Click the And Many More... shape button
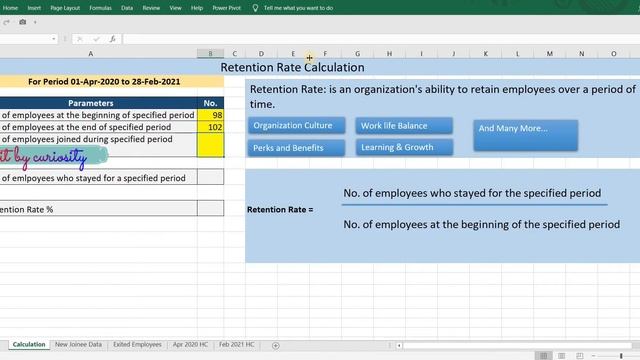The height and width of the screenshot is (360, 640). point(525,135)
